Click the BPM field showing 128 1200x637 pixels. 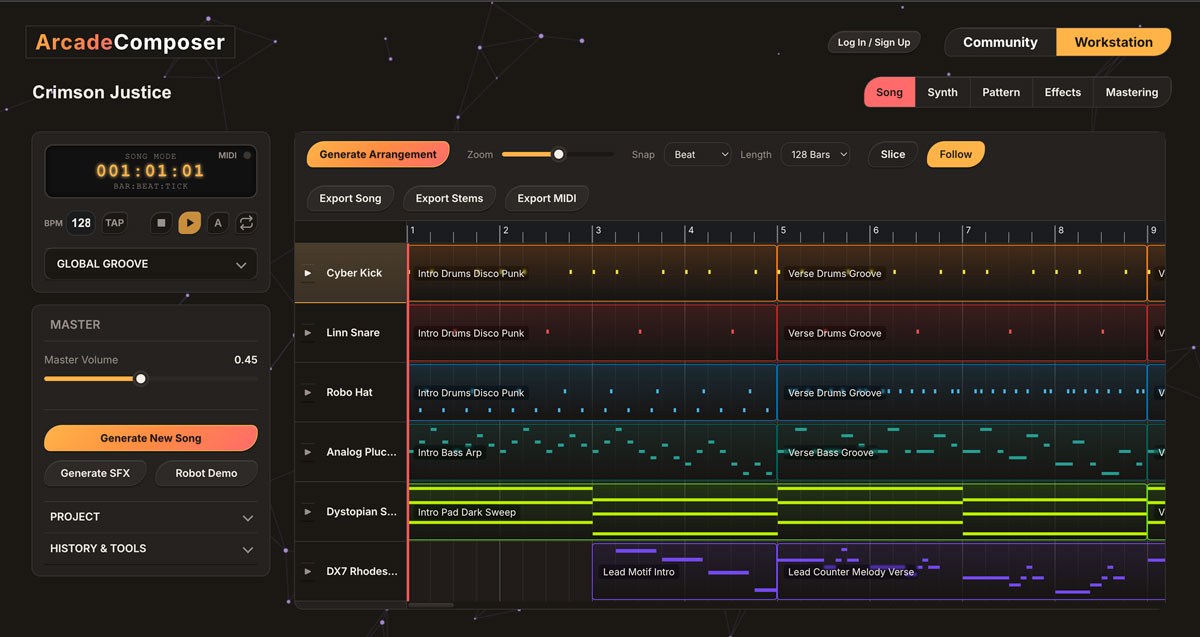tap(81, 223)
